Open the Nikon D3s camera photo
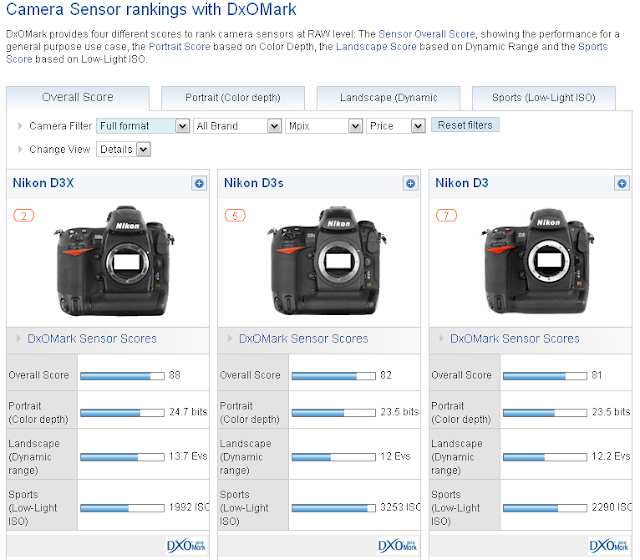Screen dimensions: 640x560 tap(327, 260)
